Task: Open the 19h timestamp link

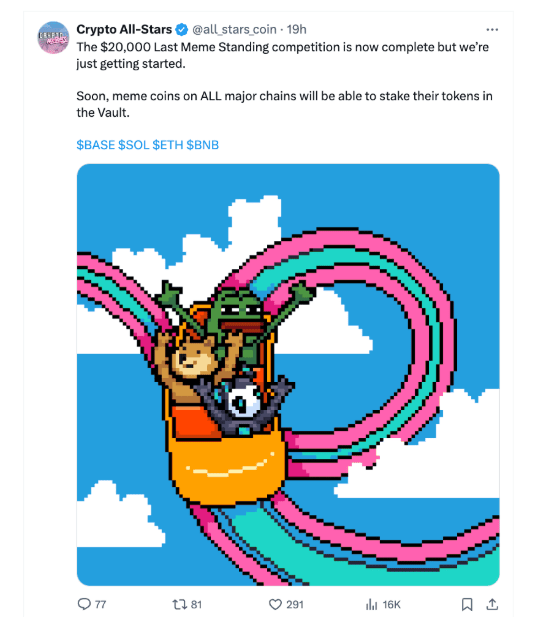Action: [x=297, y=30]
